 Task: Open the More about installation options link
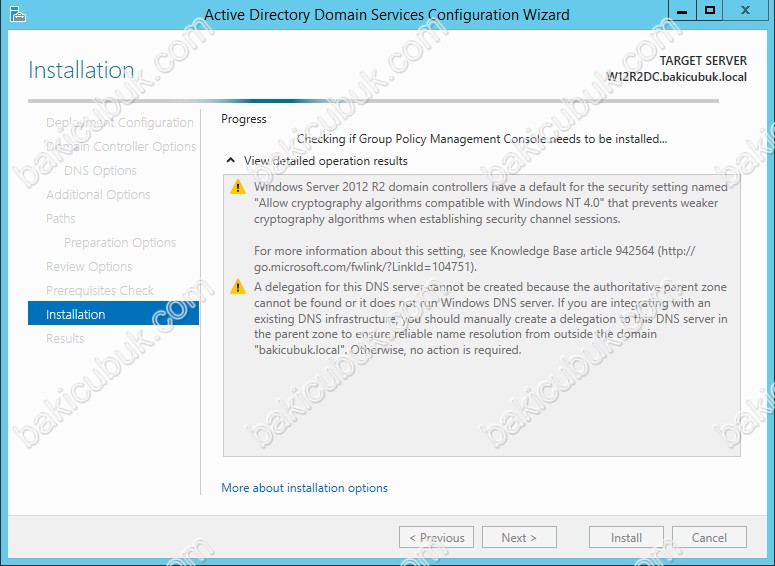[304, 488]
